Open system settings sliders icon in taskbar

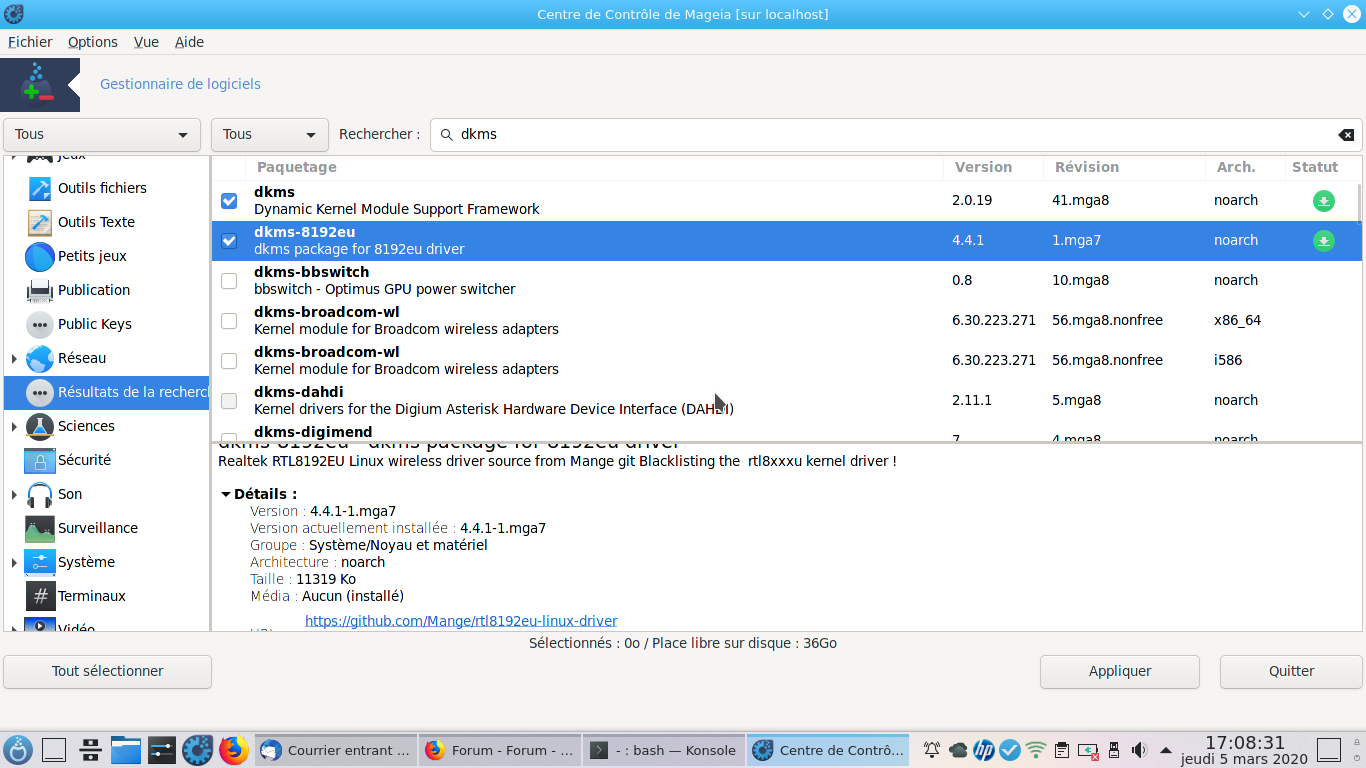(x=161, y=750)
